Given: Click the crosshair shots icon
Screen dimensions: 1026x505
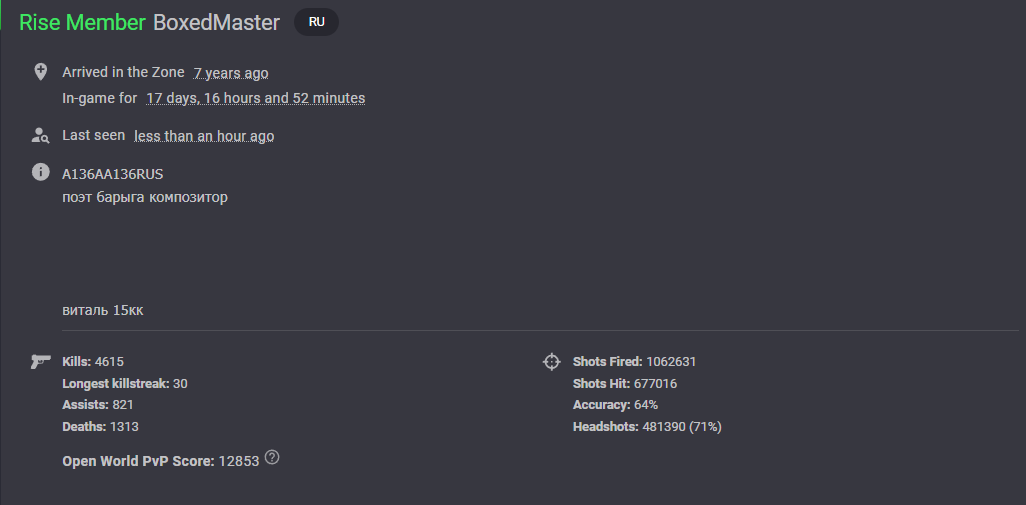Looking at the screenshot, I should coord(552,361).
